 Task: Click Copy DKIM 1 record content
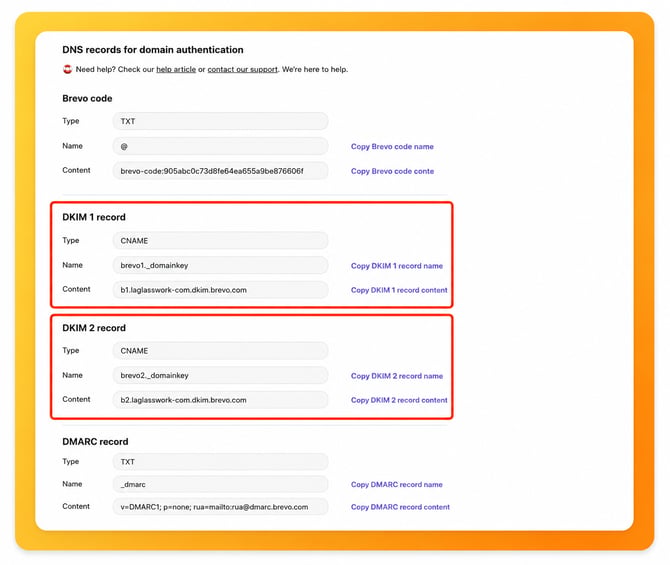coord(399,290)
